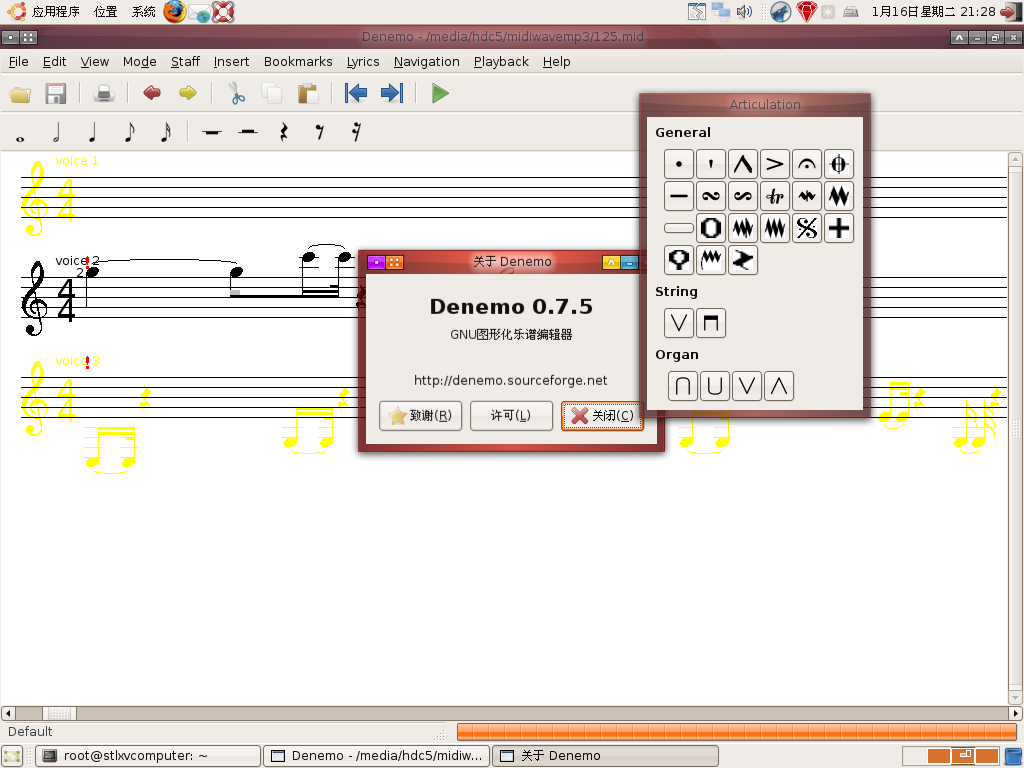Add fermata articulation
The width and height of the screenshot is (1024, 768).
coord(807,164)
